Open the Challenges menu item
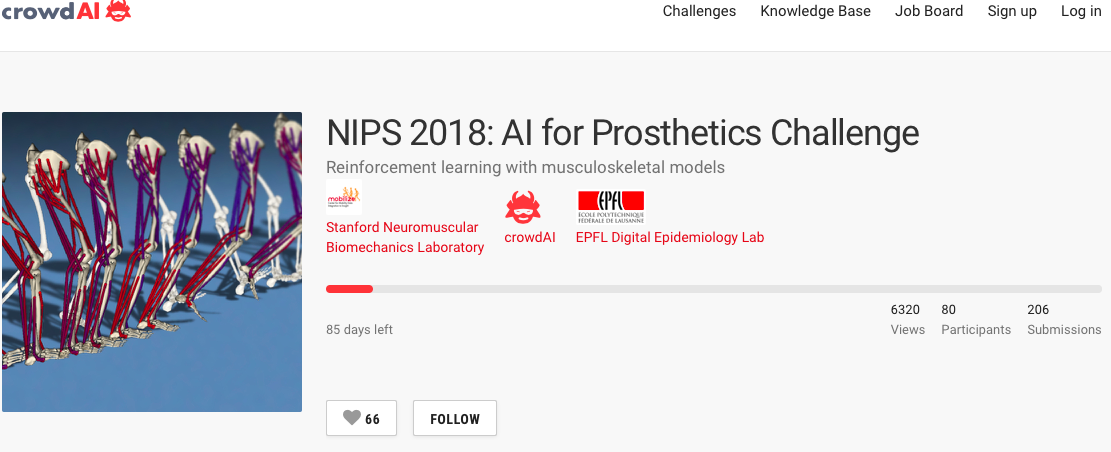 tap(699, 12)
